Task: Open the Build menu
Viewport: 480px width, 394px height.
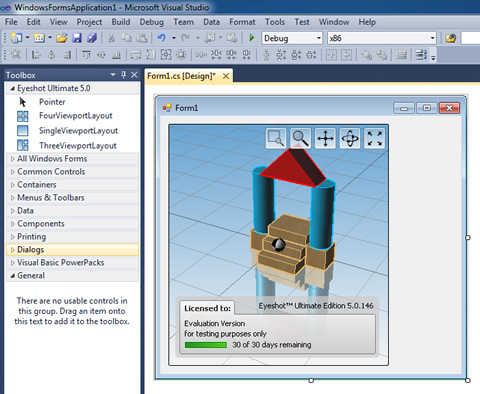Action: pyautogui.click(x=121, y=22)
